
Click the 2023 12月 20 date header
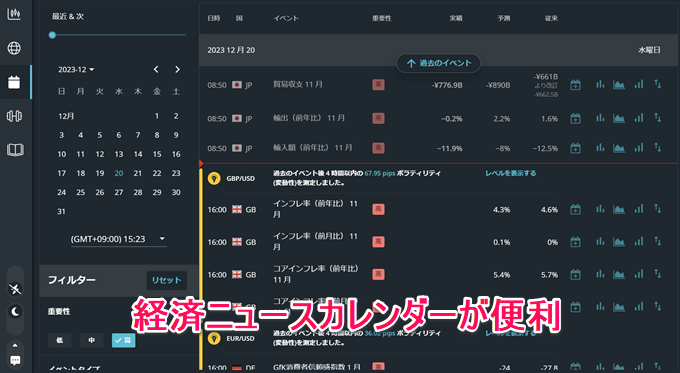point(231,50)
